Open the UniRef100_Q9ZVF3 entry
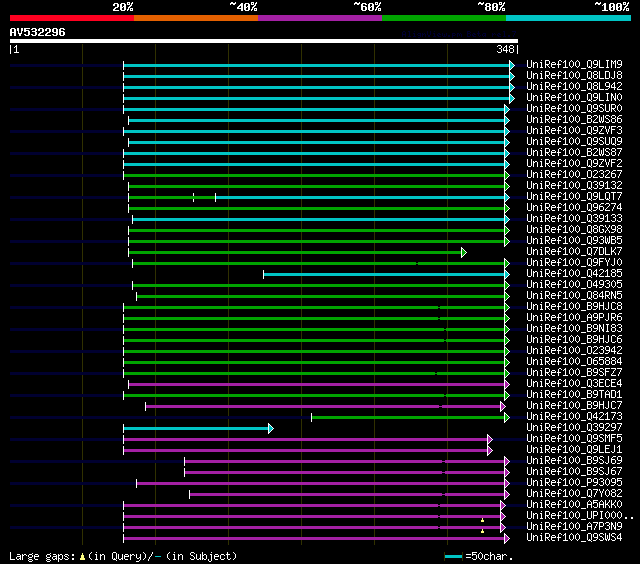Image resolution: width=640 pixels, height=564 pixels. (x=574, y=131)
